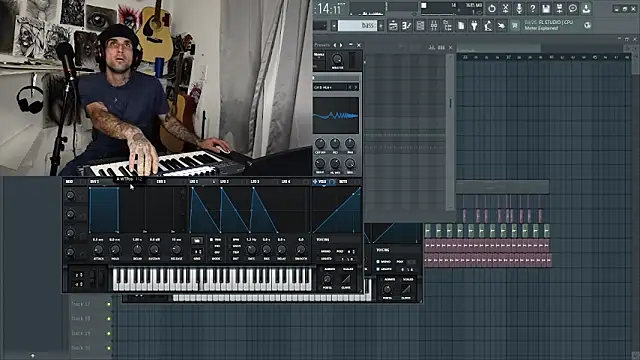
Task: Click the Serum filter waveform display
Action: point(336,116)
